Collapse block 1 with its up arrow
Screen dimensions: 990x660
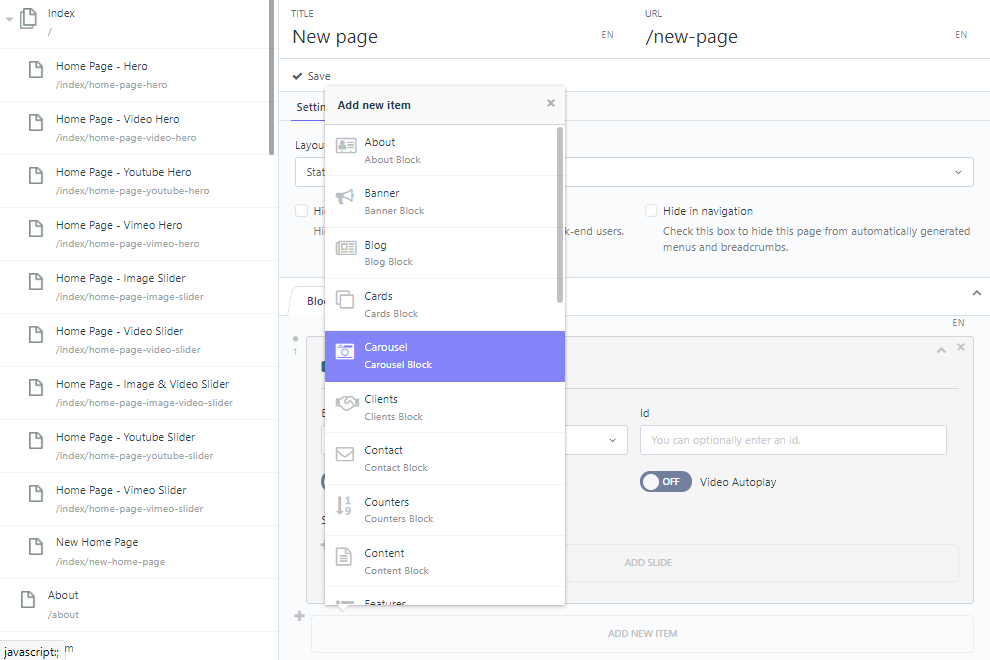tap(941, 350)
